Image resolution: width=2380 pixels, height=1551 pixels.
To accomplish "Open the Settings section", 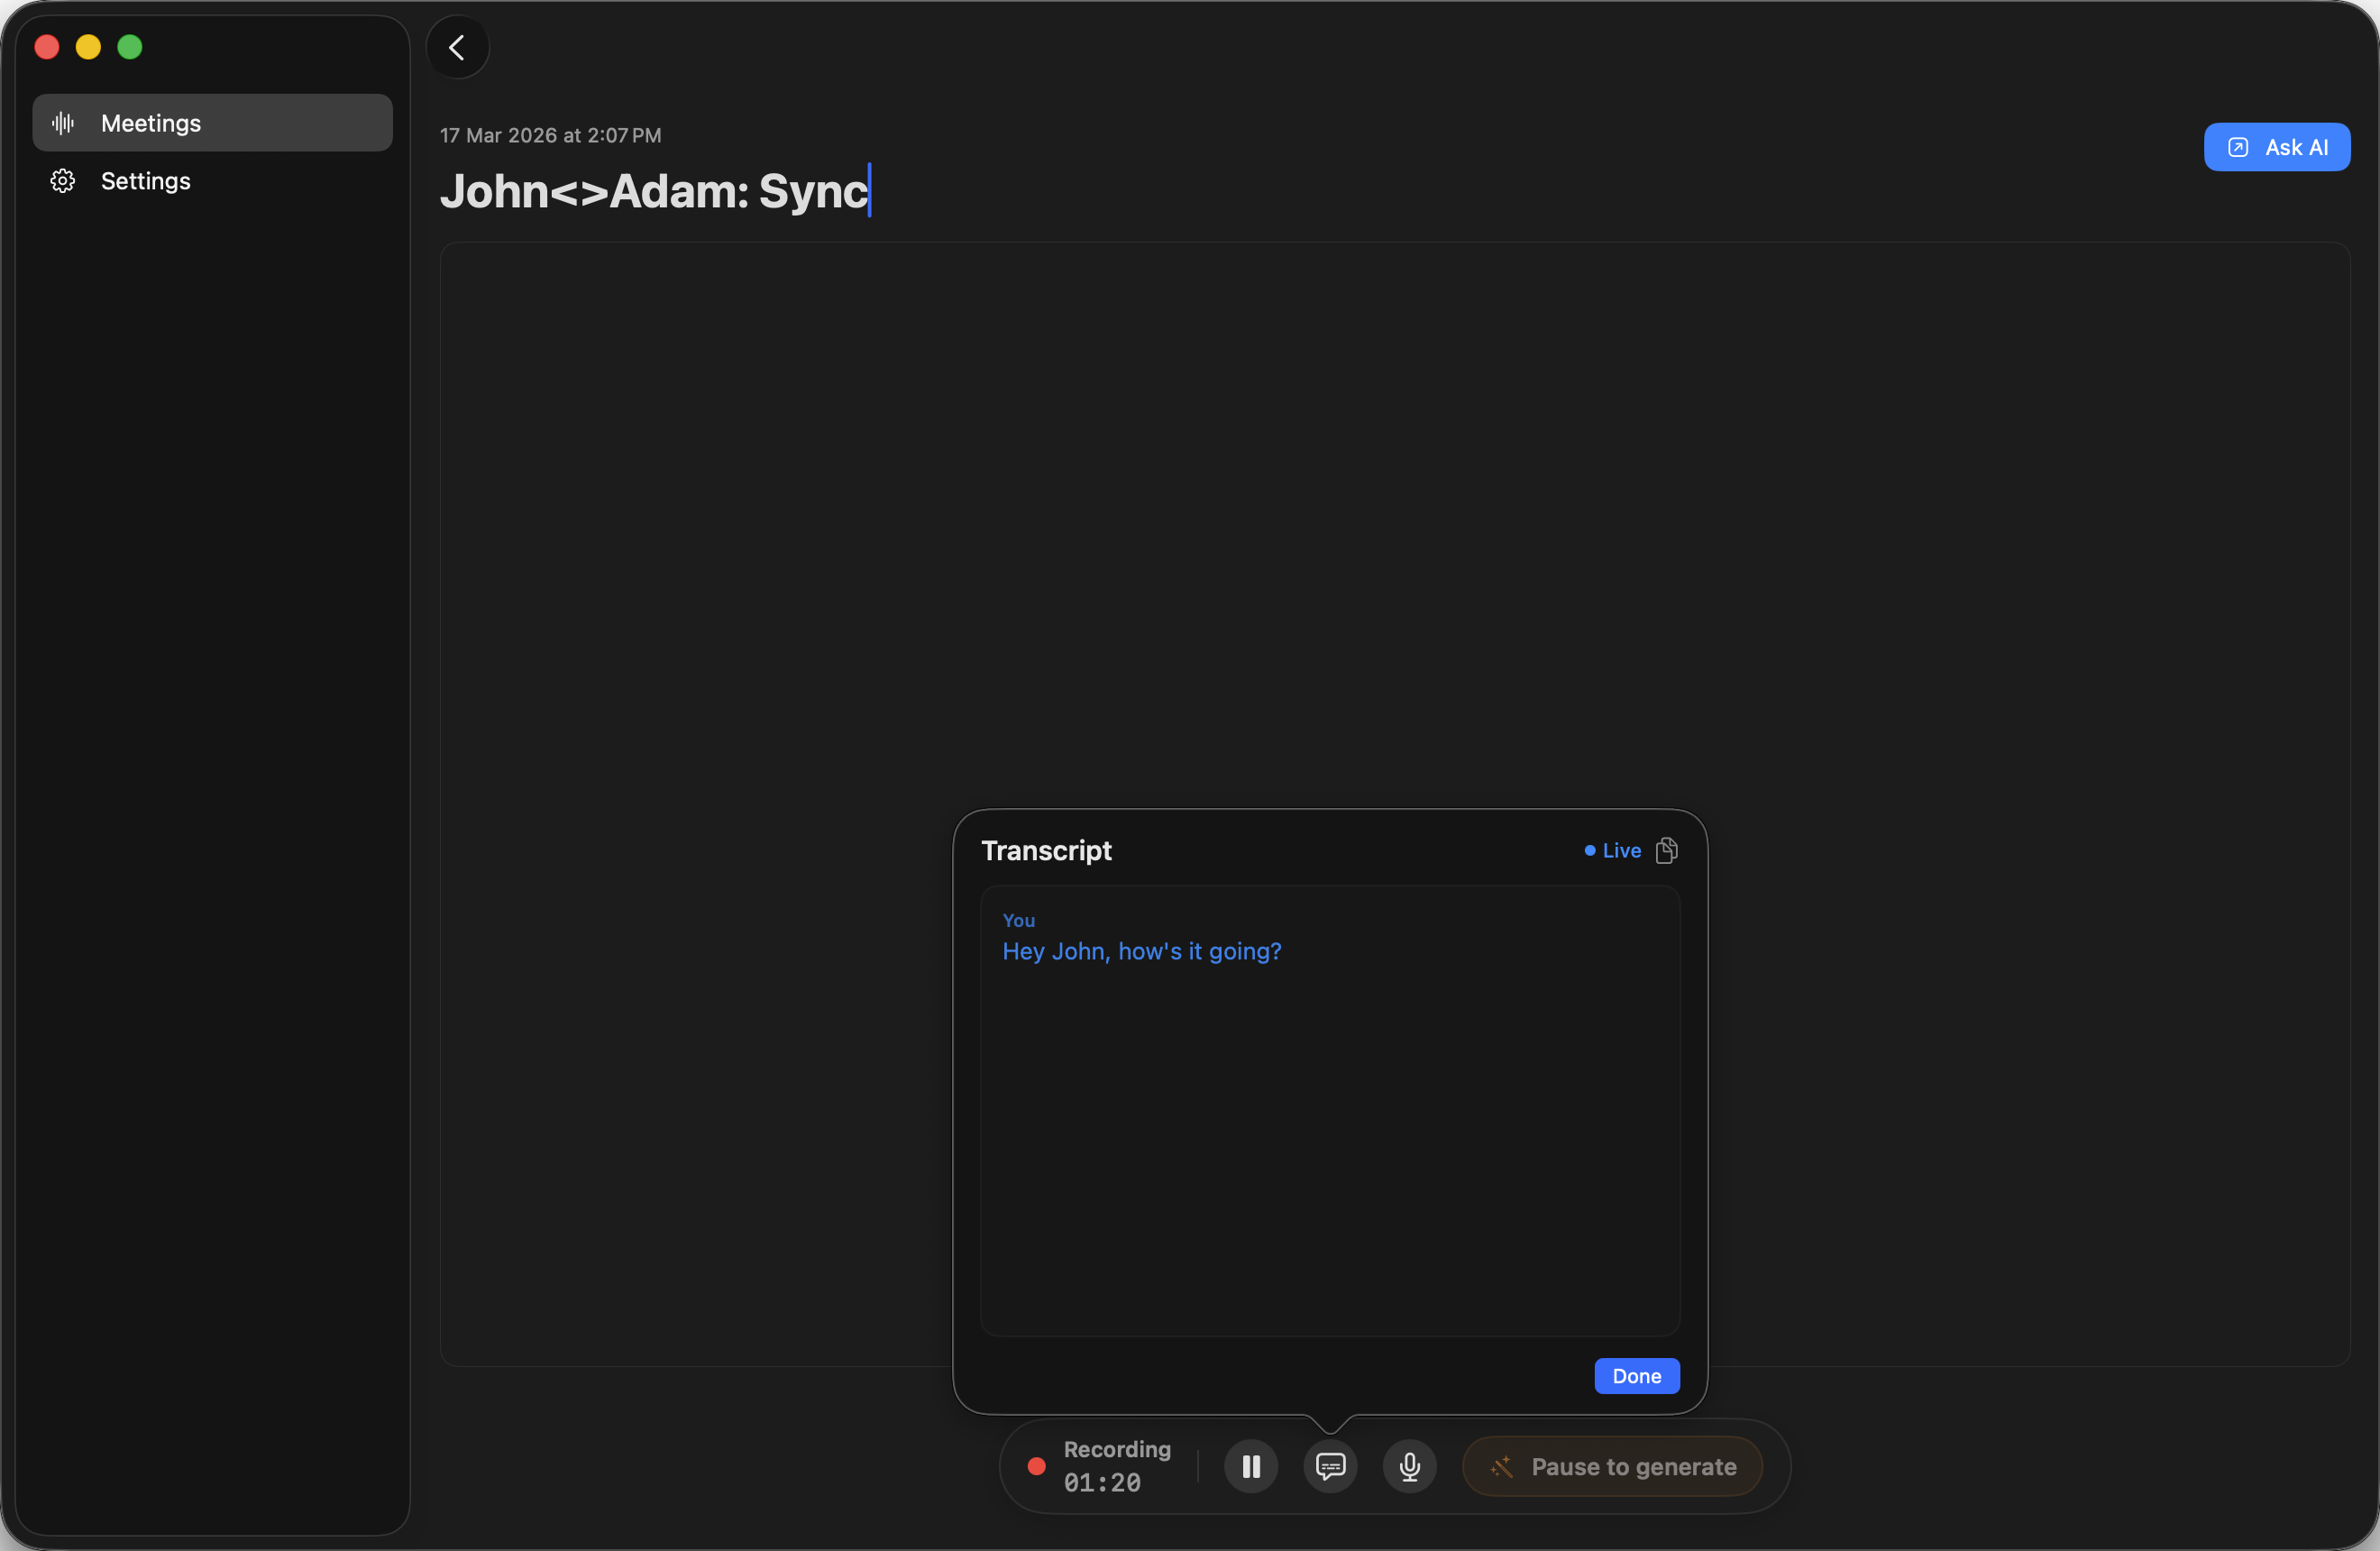I will [x=145, y=181].
